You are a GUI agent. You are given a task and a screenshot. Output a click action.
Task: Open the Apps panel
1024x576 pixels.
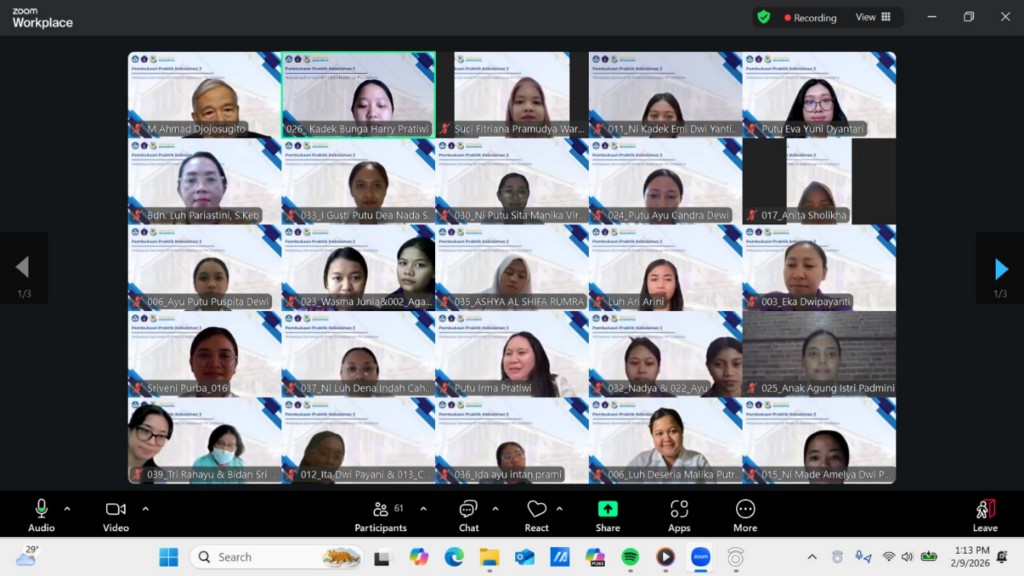[679, 514]
